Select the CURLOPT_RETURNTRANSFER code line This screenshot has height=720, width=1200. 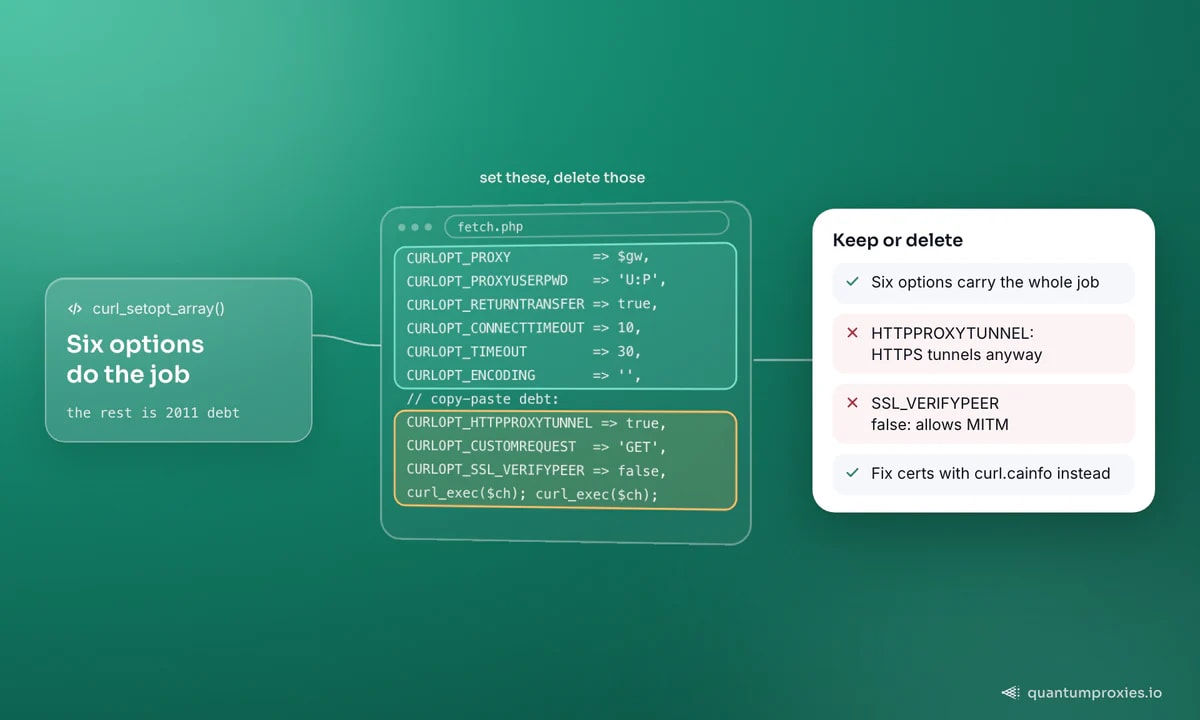tap(532, 304)
